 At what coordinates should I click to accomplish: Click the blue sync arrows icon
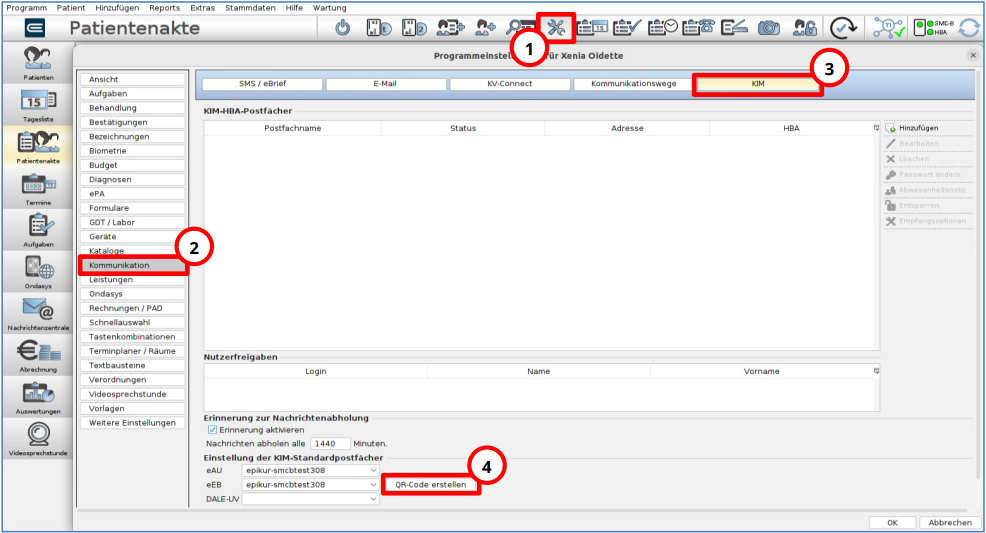click(969, 28)
